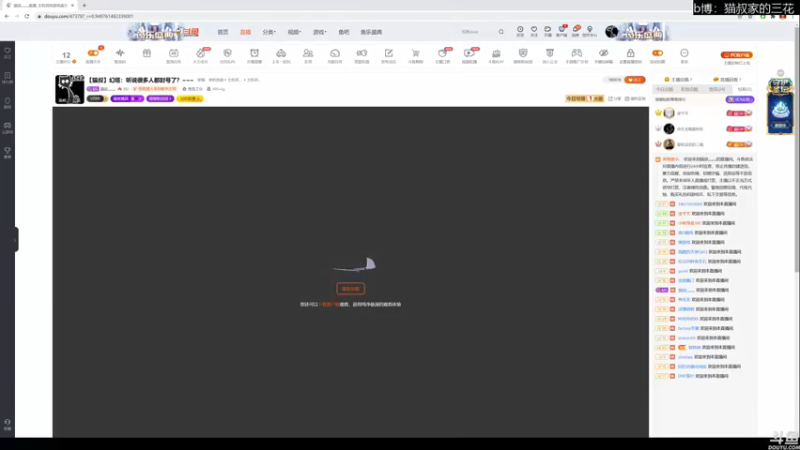Open the 鱼乐盛典 nav item

(371, 32)
